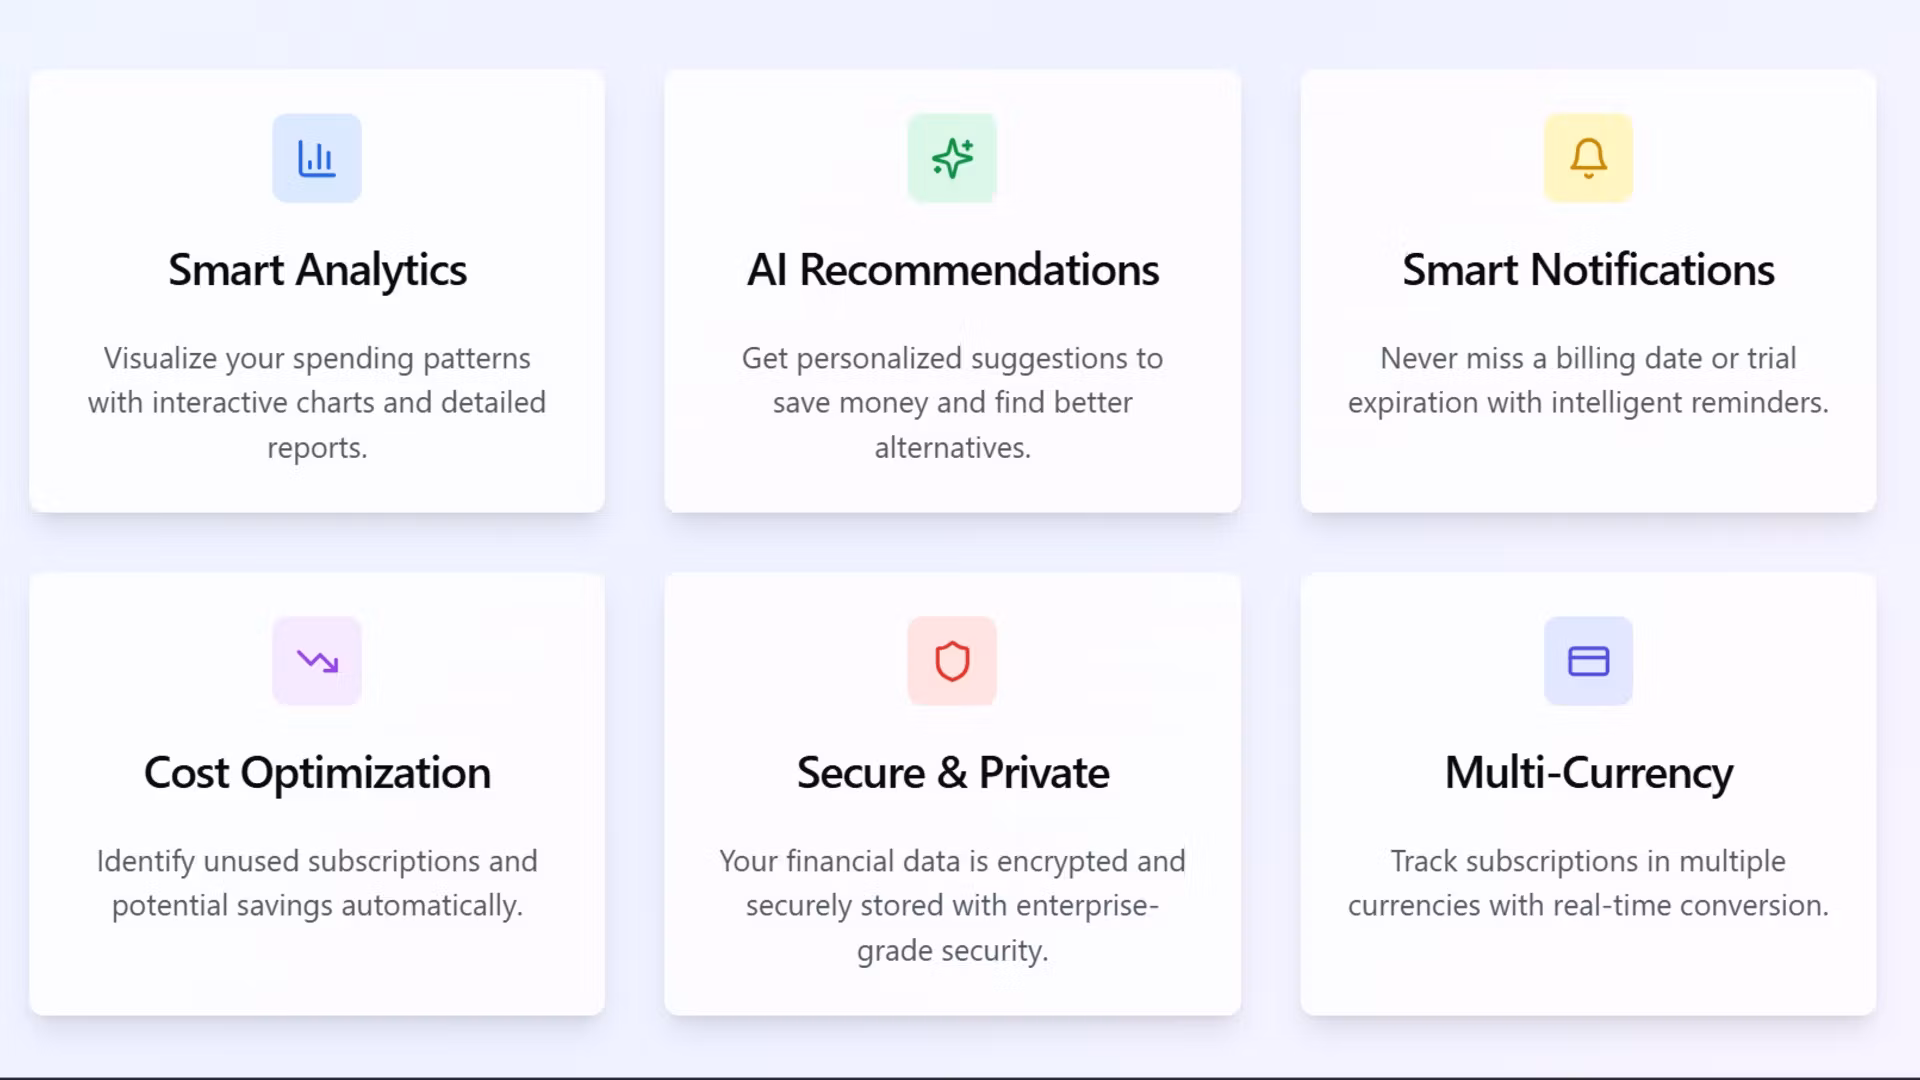Select the AI Recommendations title
1920x1080 pixels.
tap(952, 270)
